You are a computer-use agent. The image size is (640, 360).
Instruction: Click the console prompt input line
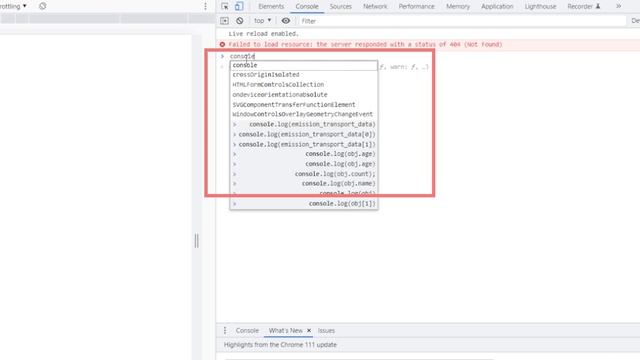(x=242, y=56)
